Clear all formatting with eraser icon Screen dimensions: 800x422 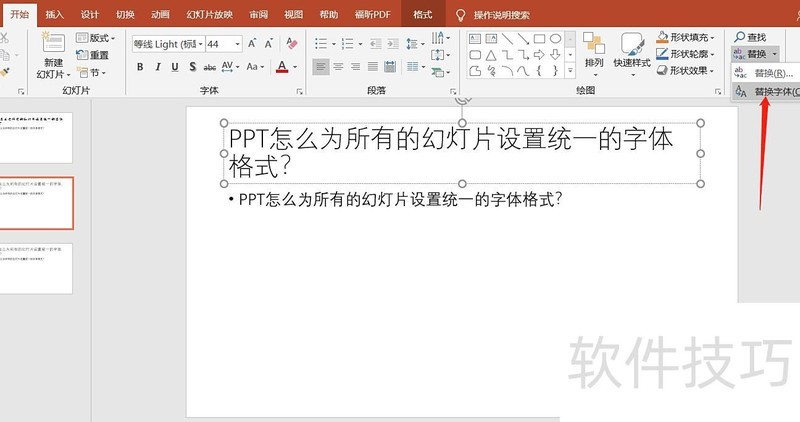tap(292, 44)
